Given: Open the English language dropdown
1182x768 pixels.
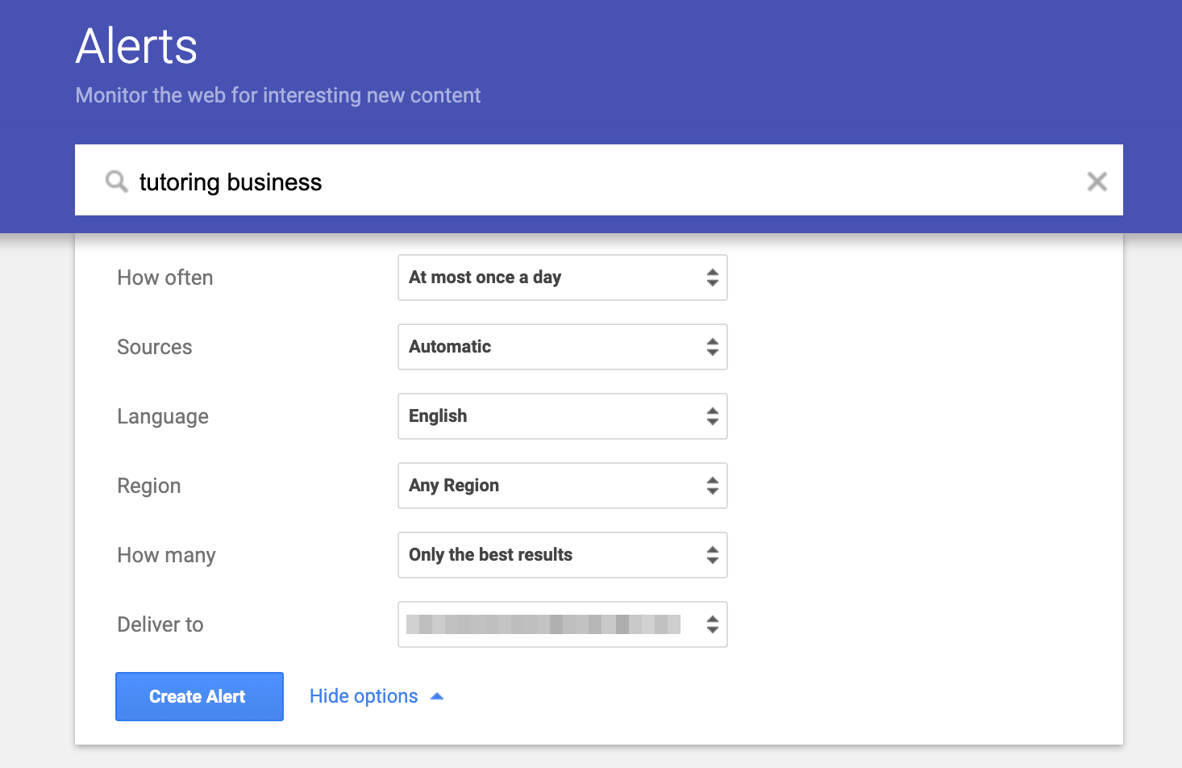Looking at the screenshot, I should click(560, 416).
